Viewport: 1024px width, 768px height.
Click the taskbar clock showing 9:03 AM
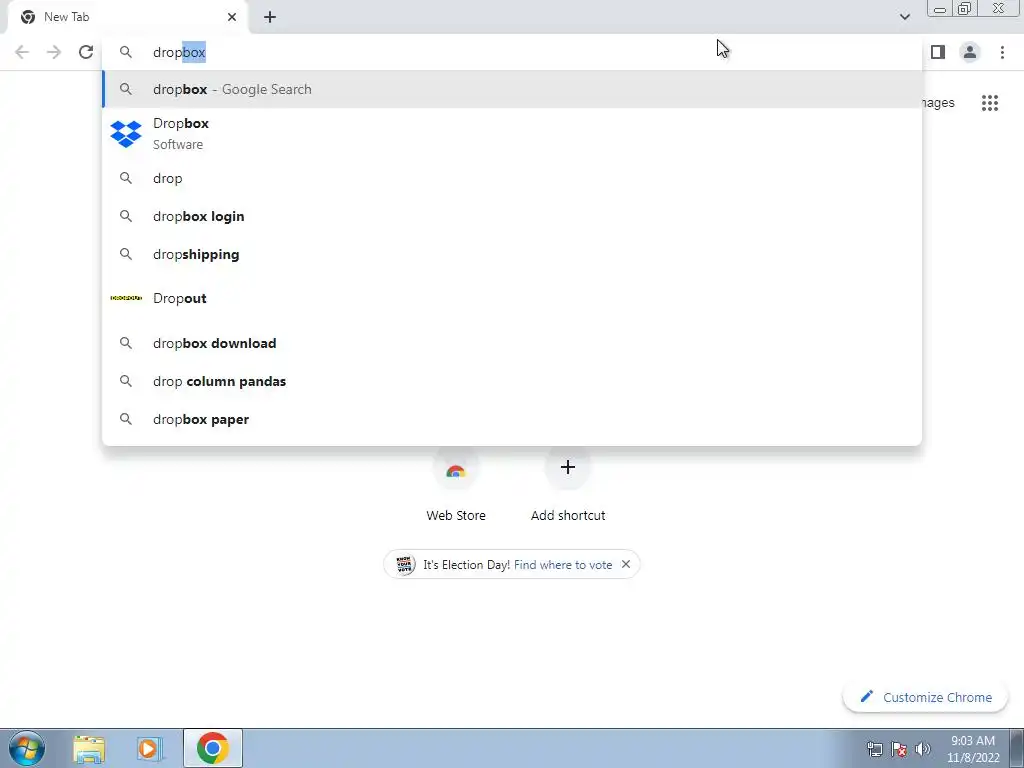(973, 749)
